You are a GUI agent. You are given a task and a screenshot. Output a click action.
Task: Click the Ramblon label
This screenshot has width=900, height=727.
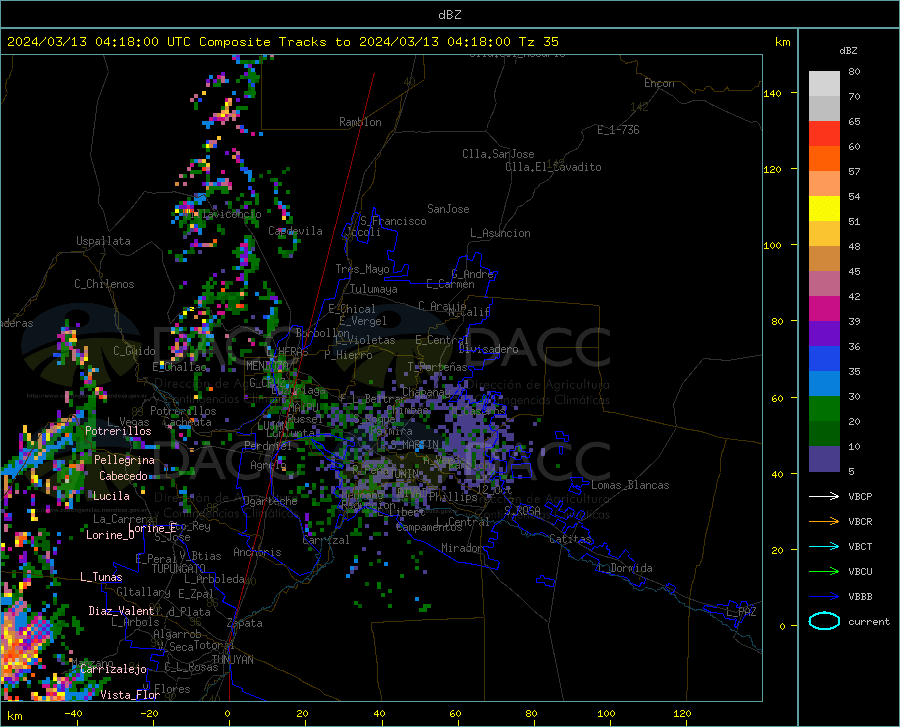point(360,122)
